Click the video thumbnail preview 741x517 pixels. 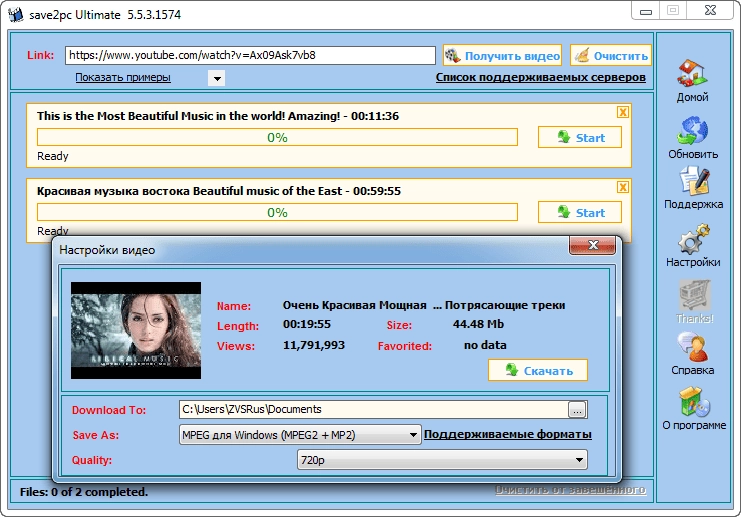(136, 330)
